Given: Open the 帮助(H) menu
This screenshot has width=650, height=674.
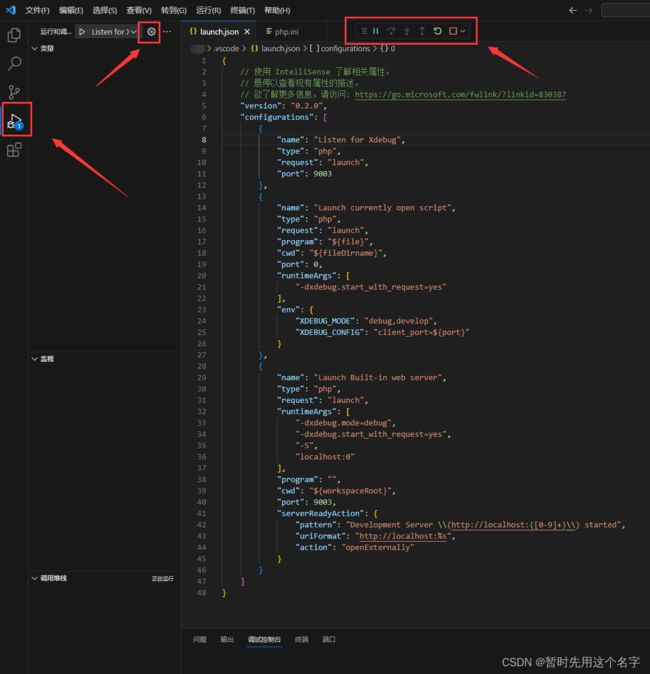Looking at the screenshot, I should (277, 10).
